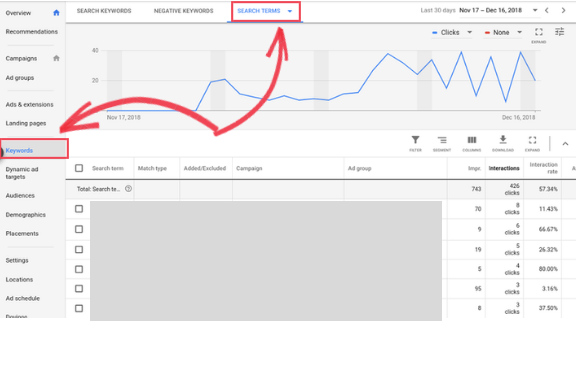Screen dimensions: 576x384
Task: Open the date range dropdown arrow
Action: tap(535, 10)
